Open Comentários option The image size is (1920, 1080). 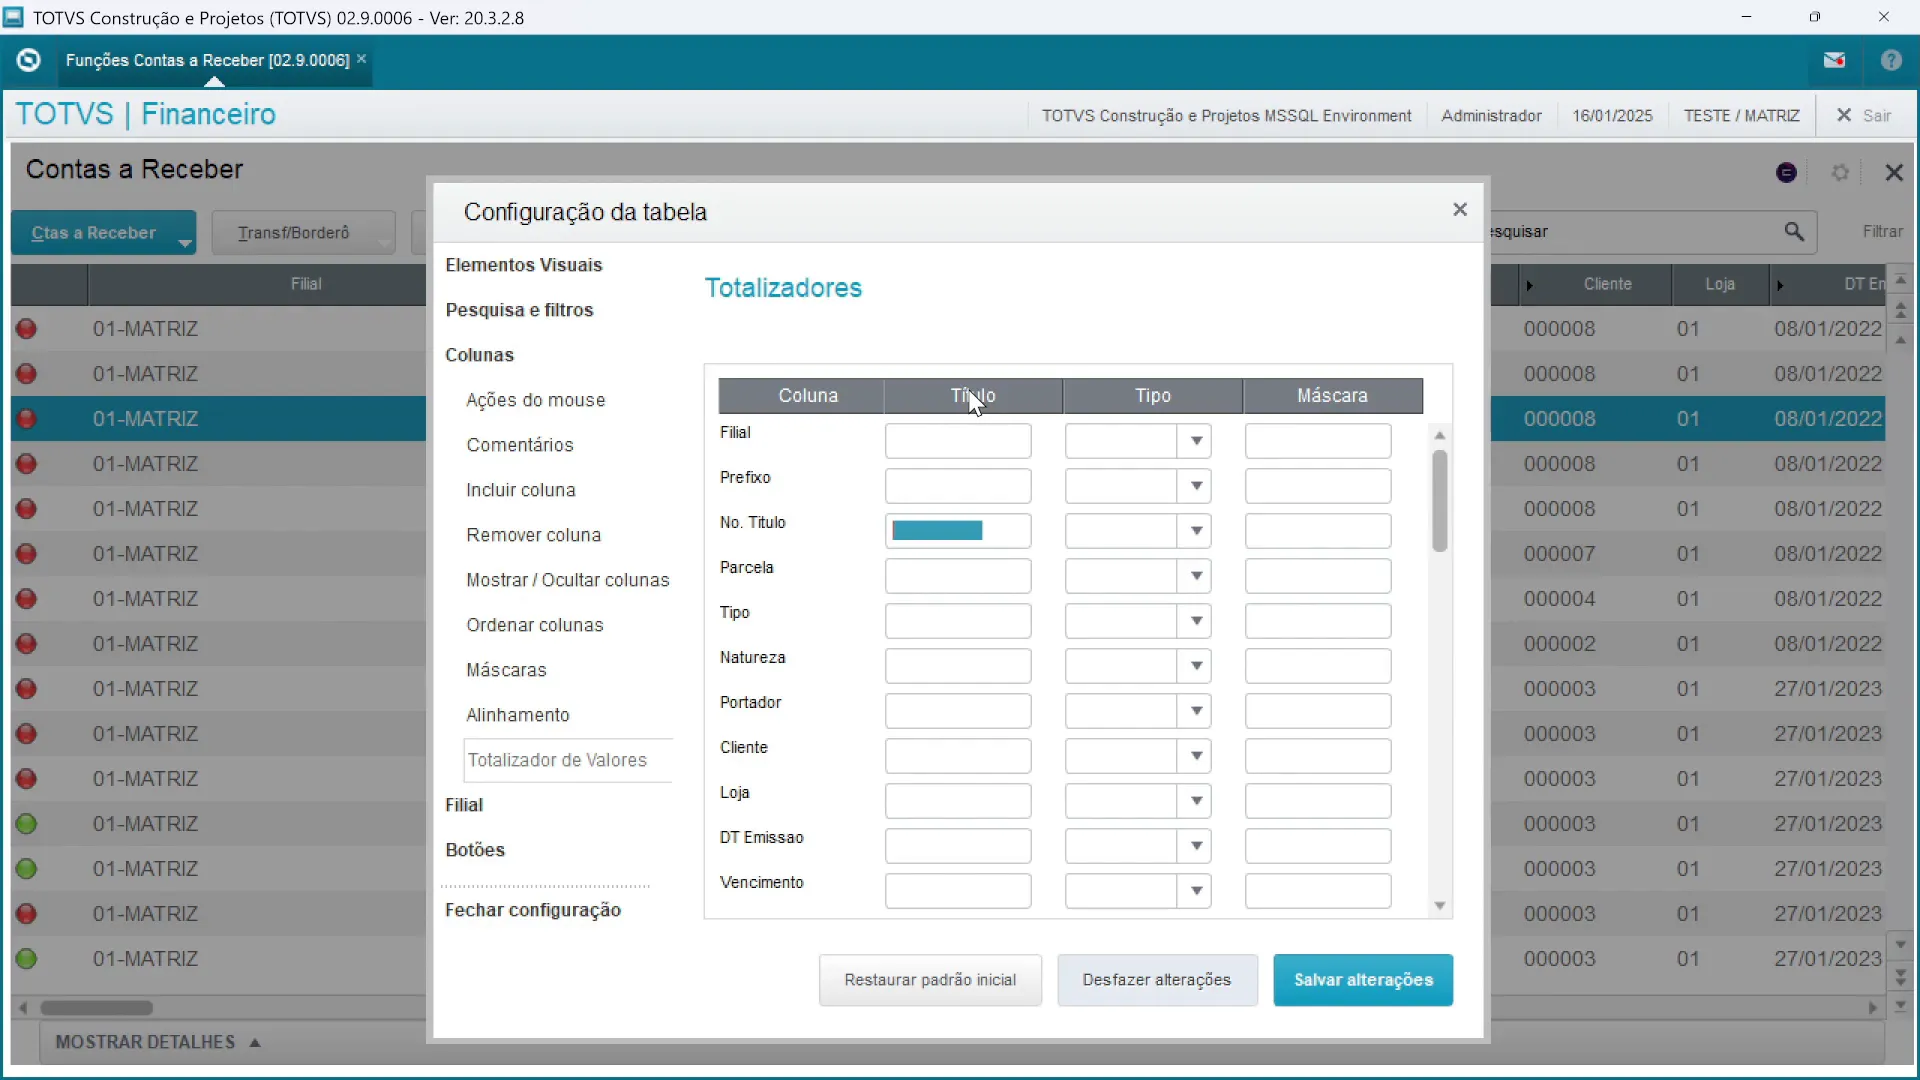[x=519, y=445]
